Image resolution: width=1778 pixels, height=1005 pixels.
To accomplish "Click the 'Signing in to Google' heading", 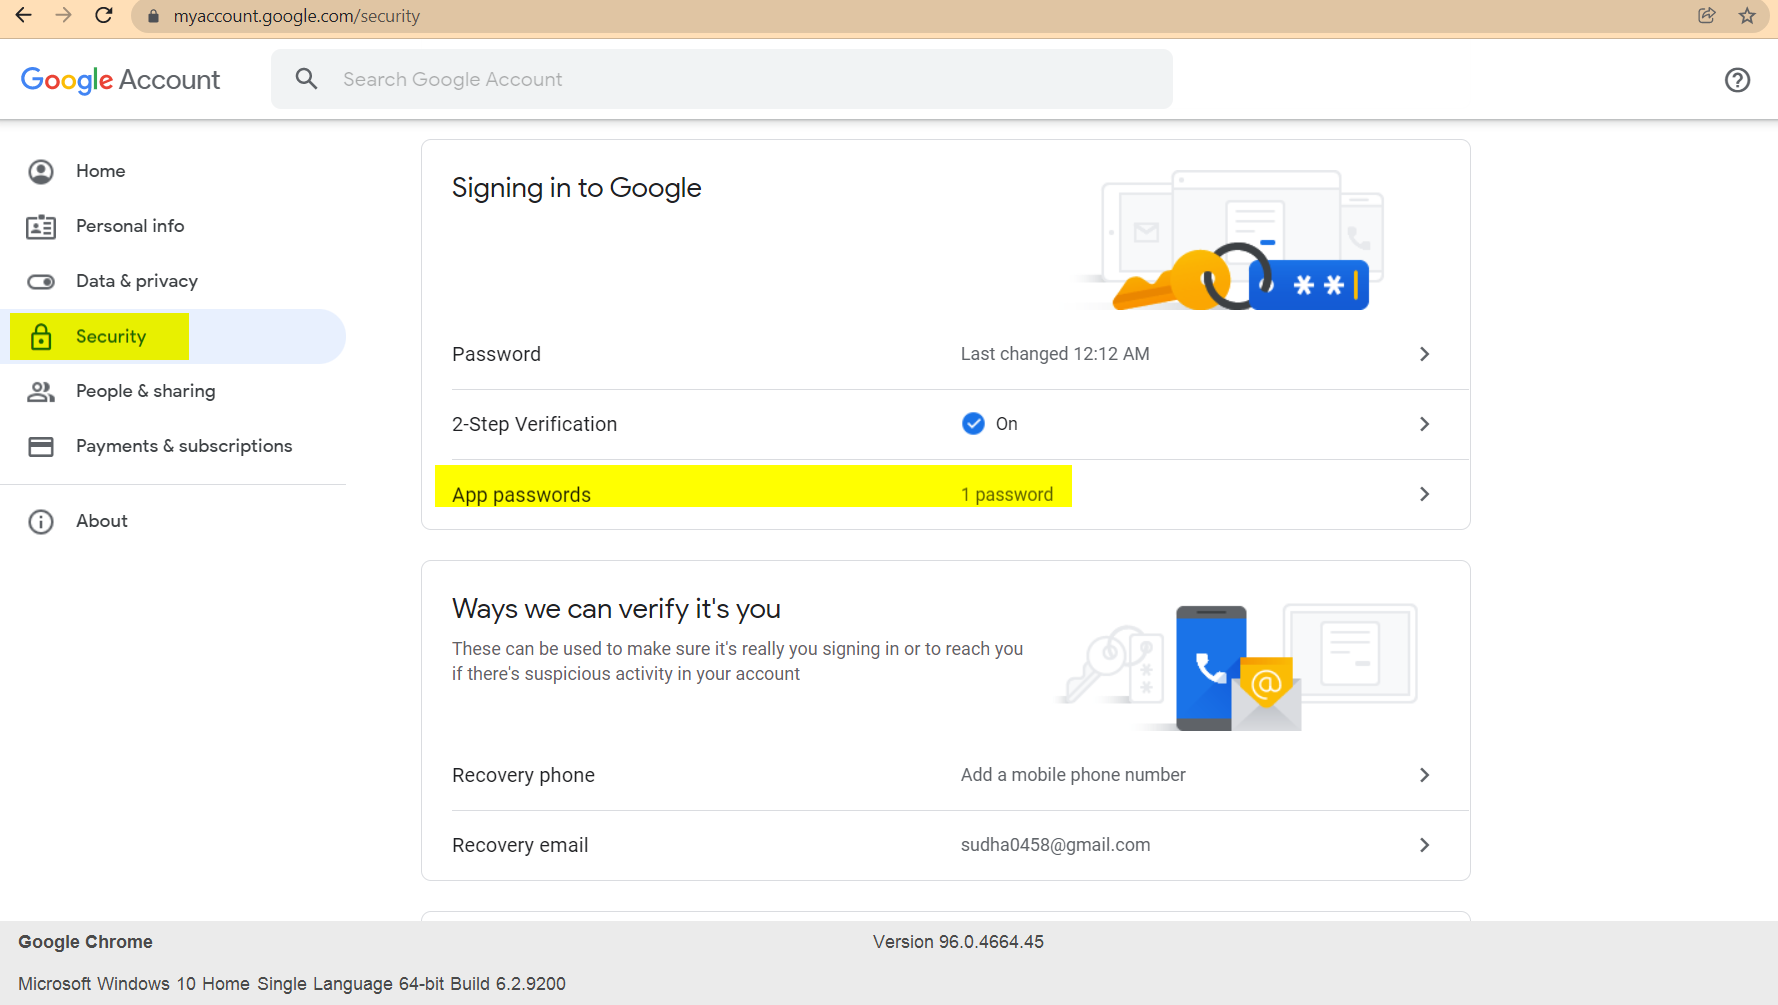I will click(576, 188).
